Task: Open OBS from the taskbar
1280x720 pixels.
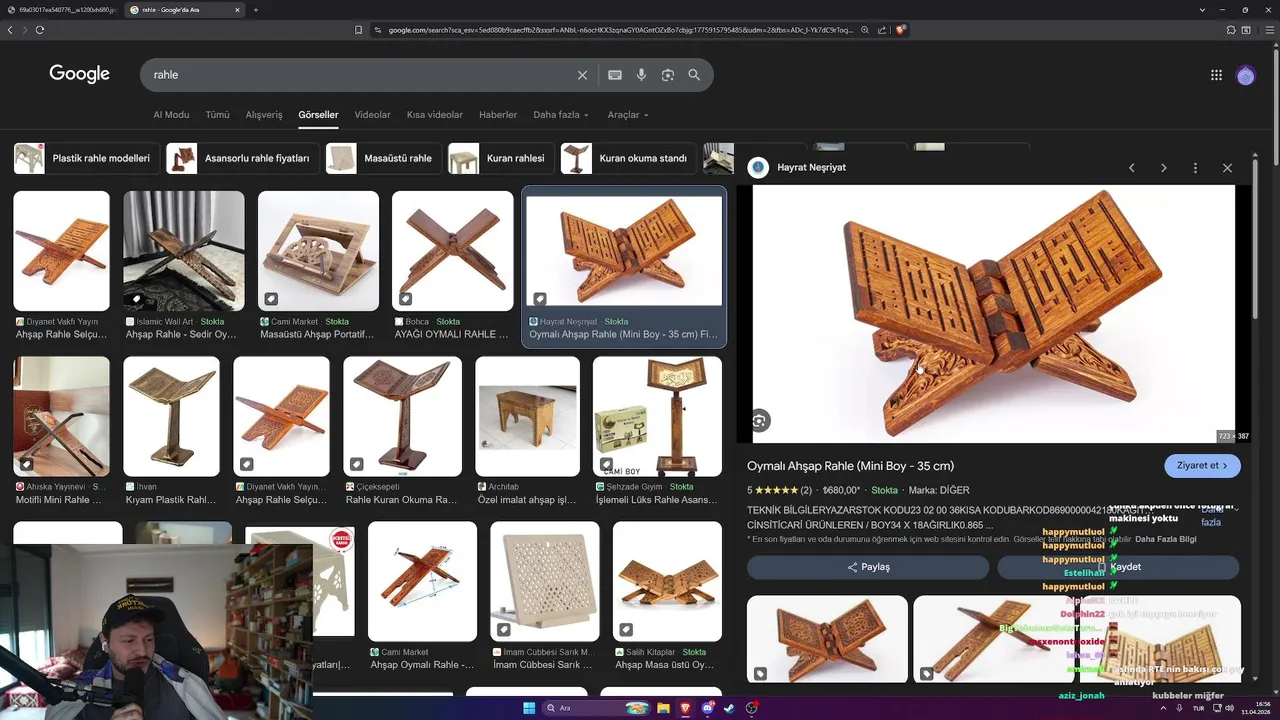Action: (x=752, y=708)
